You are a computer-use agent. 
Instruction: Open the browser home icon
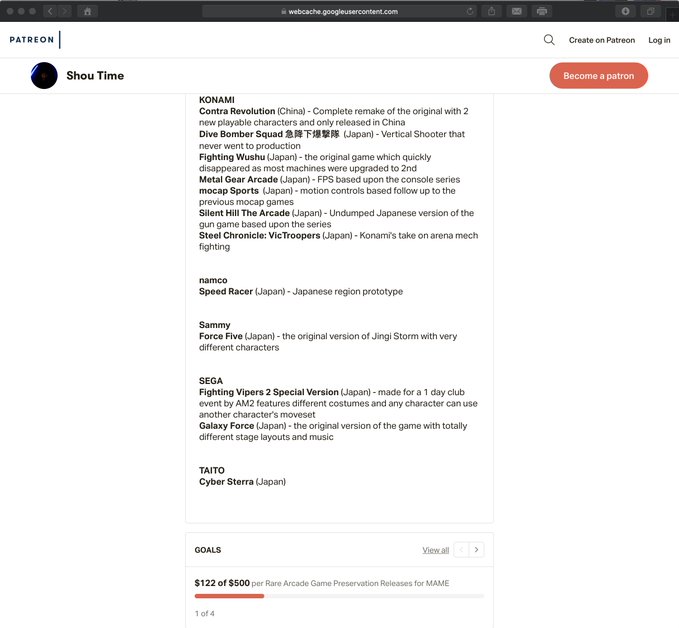pyautogui.click(x=87, y=11)
